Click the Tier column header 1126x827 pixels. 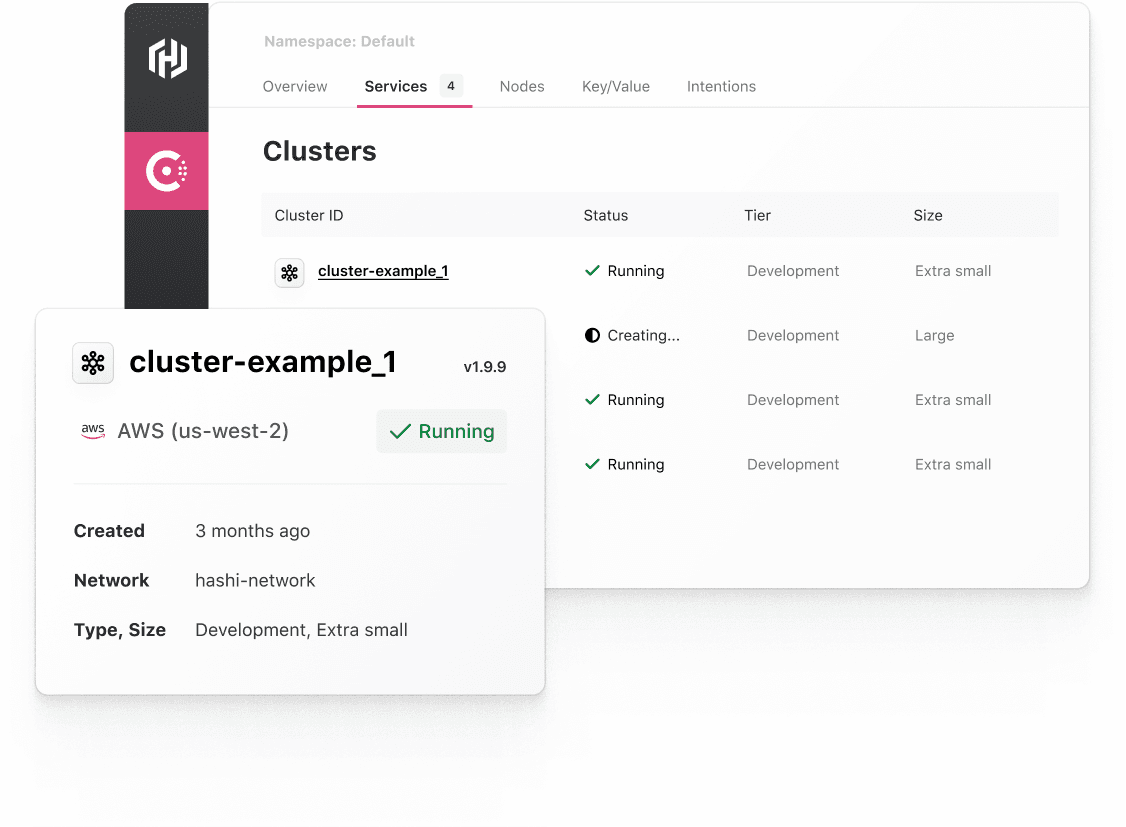tap(758, 215)
